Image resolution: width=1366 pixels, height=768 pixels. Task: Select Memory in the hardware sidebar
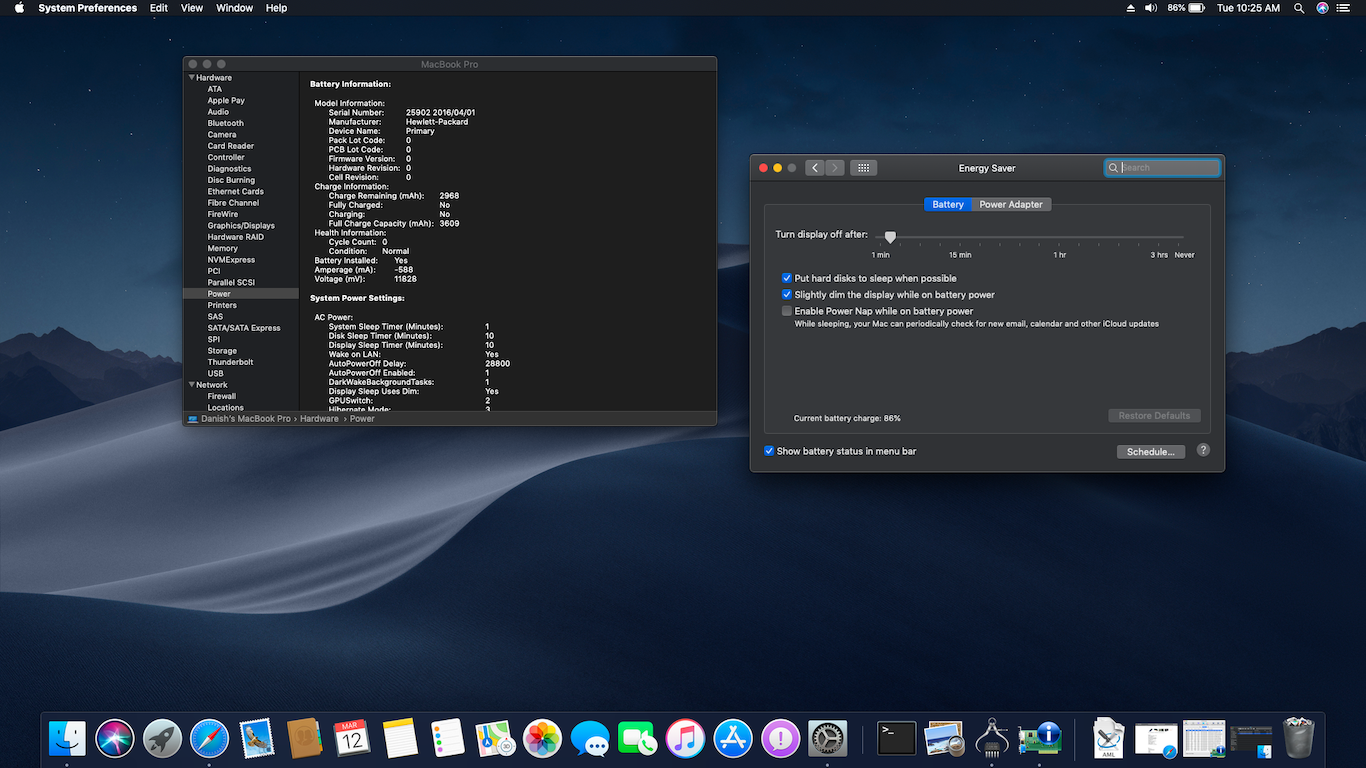point(223,248)
